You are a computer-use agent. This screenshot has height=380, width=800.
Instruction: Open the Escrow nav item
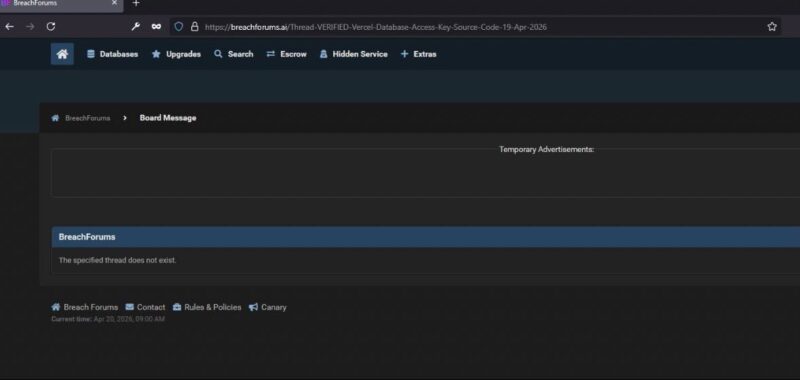coord(286,54)
